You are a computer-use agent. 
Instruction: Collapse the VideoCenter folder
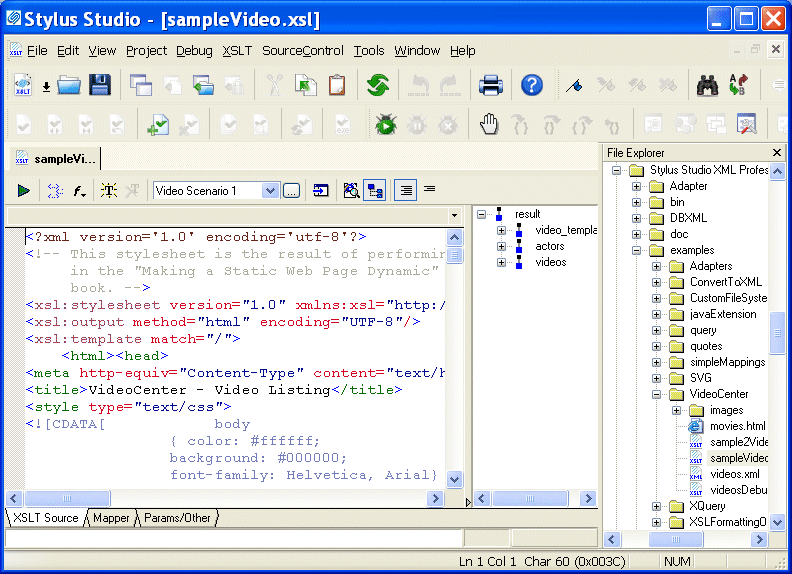[657, 394]
